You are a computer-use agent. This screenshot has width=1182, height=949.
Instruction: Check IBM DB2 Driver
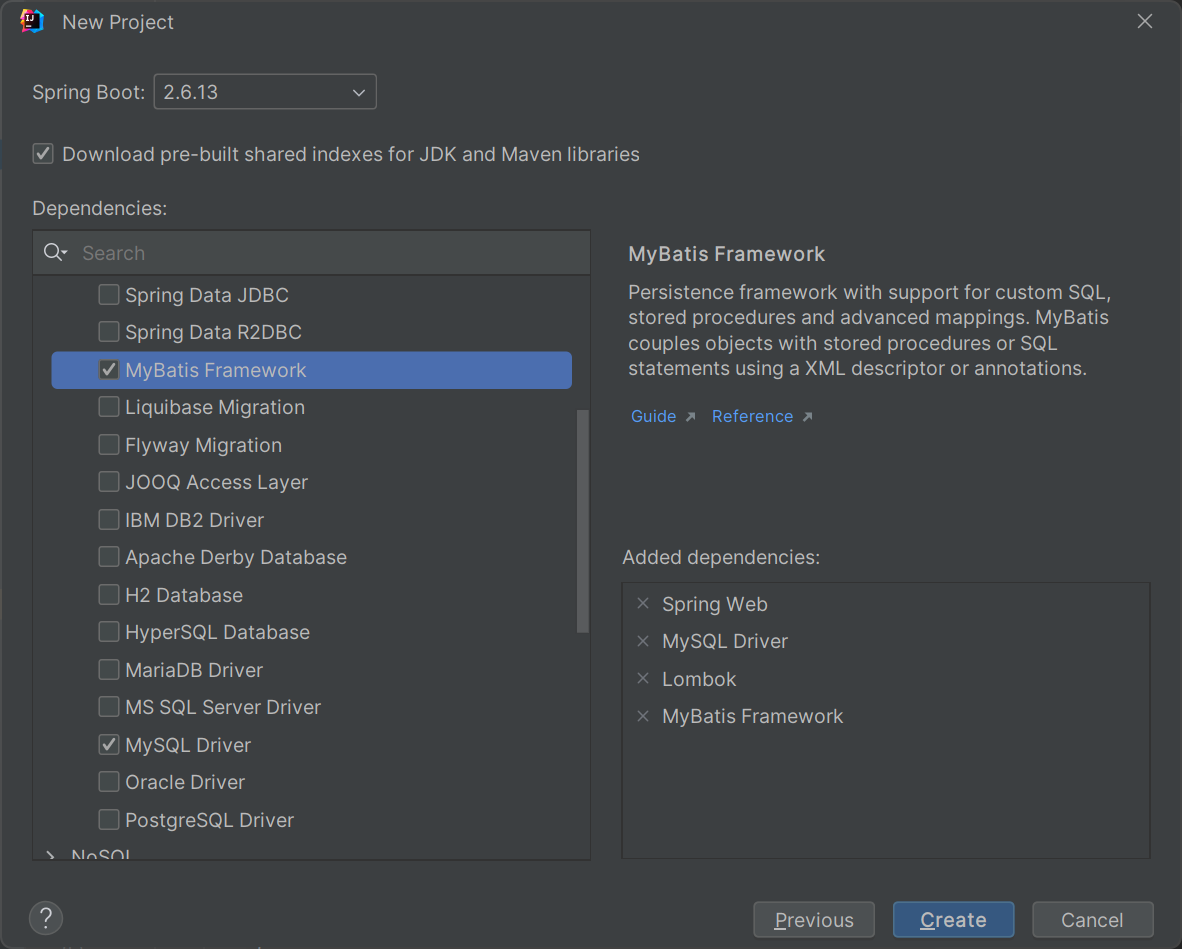pos(109,519)
